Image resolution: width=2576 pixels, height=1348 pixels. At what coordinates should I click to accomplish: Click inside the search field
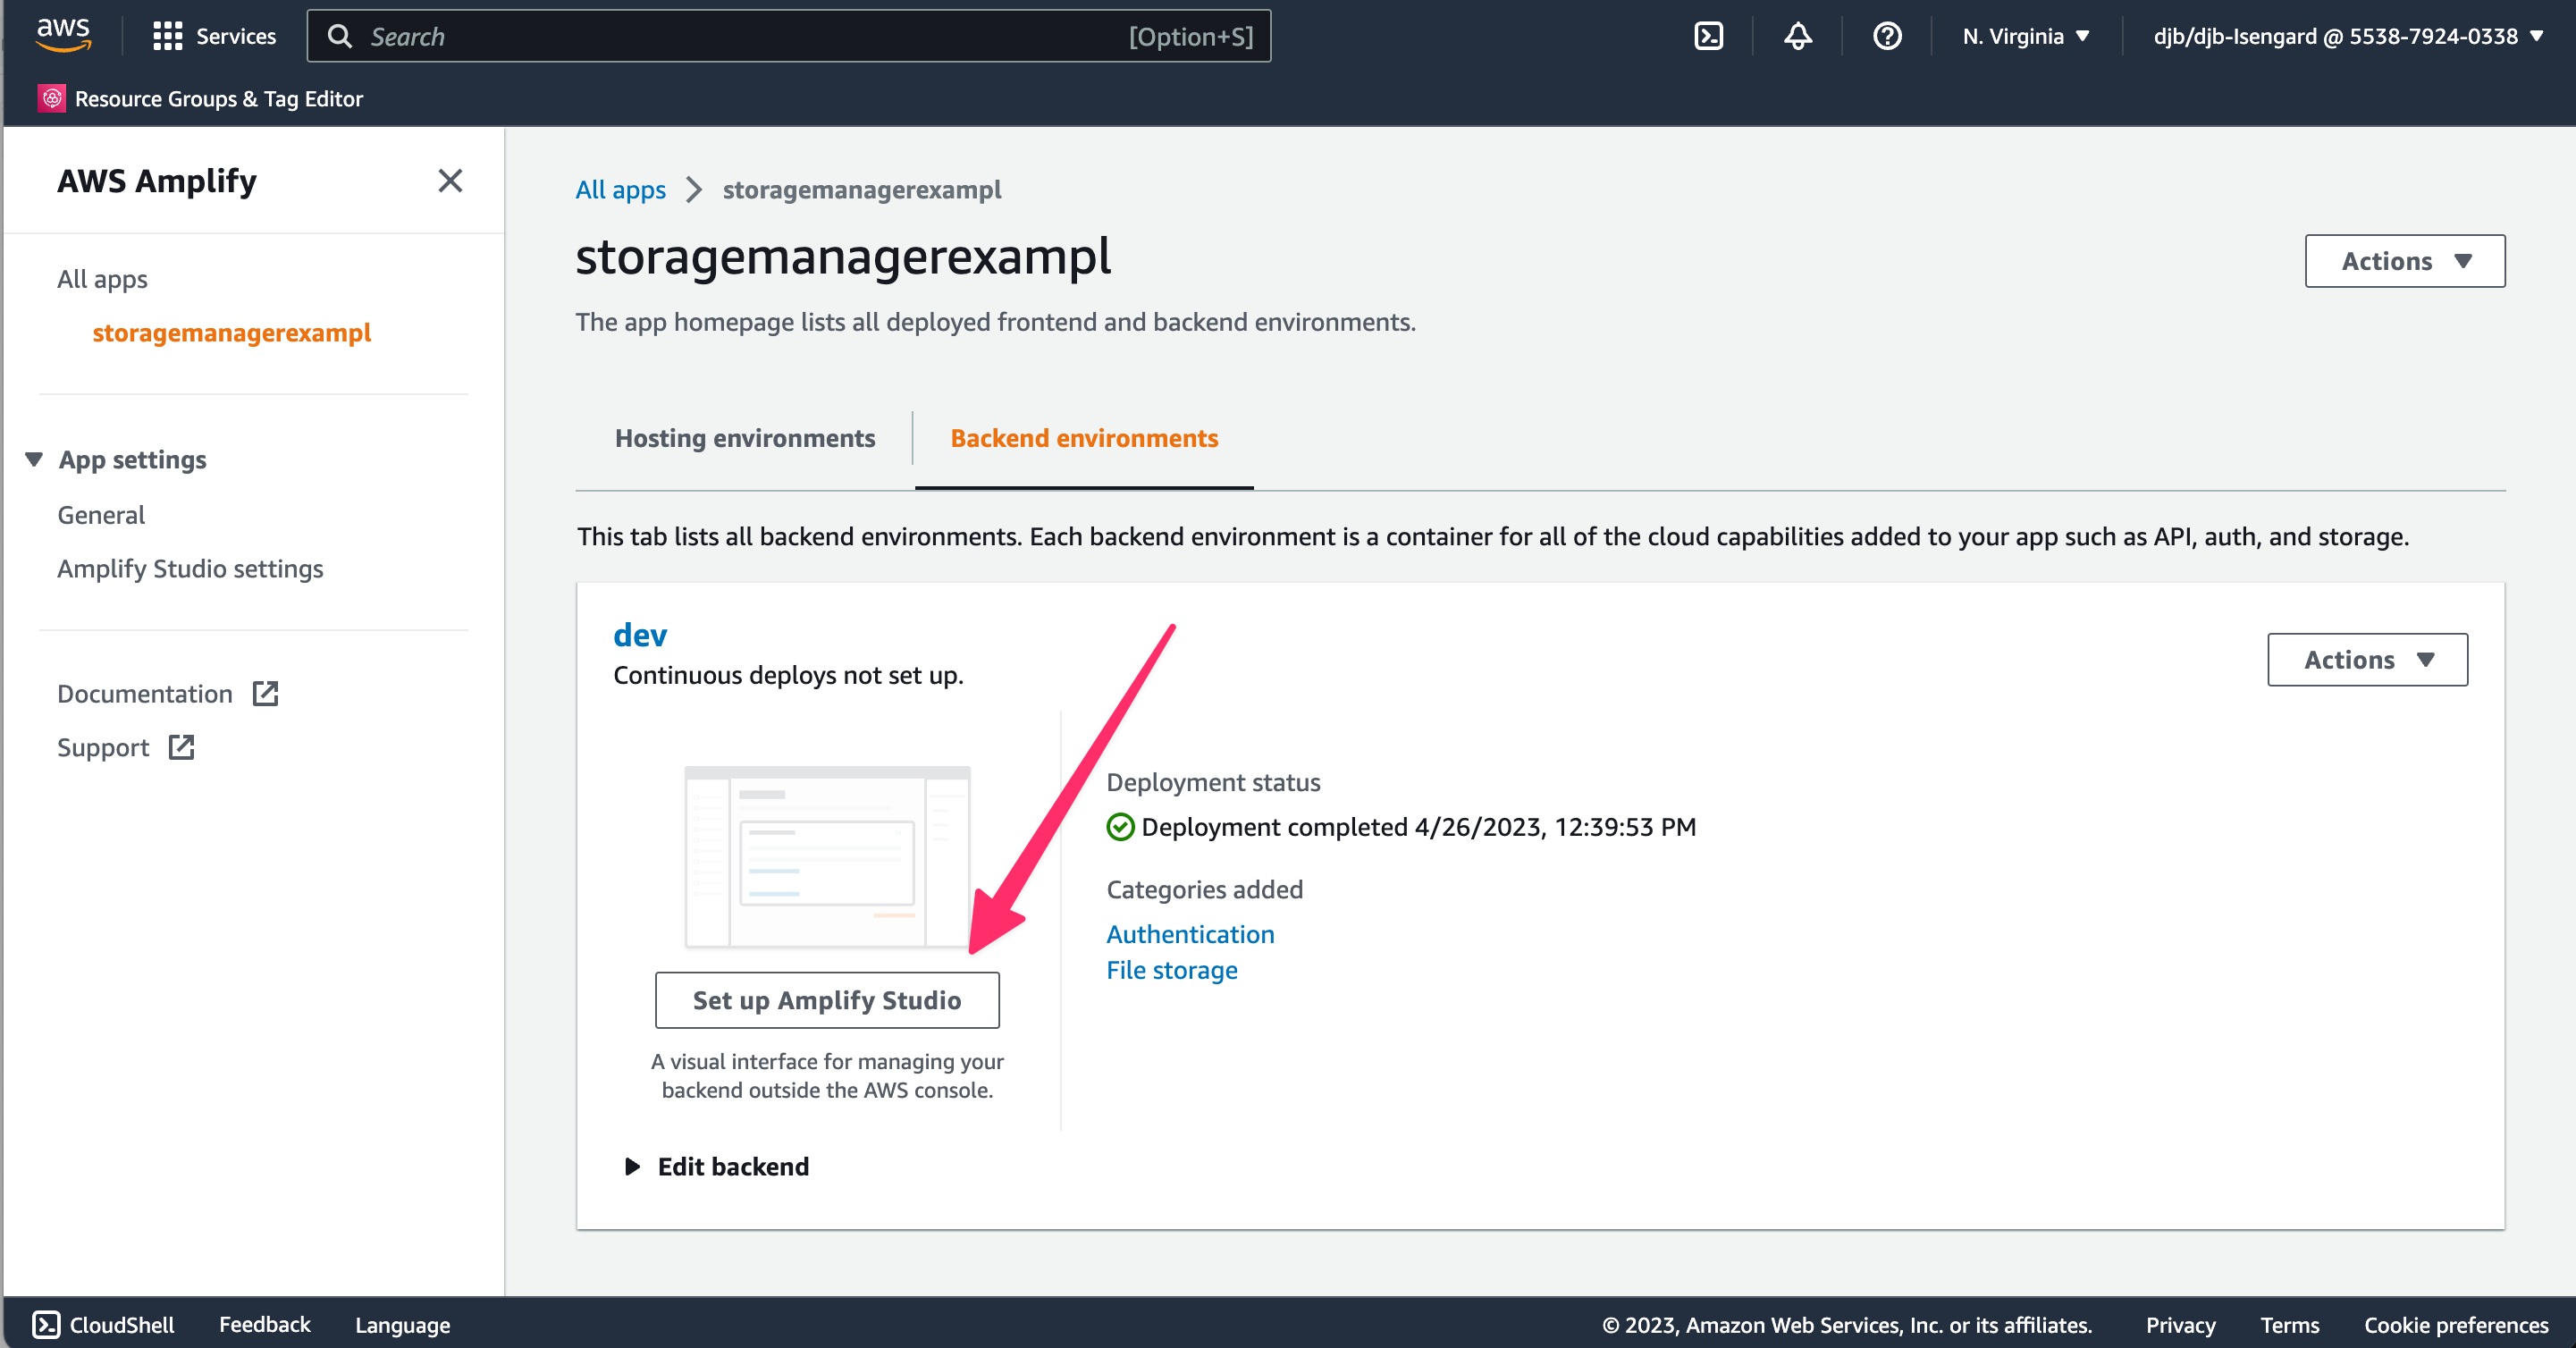[x=700, y=36]
